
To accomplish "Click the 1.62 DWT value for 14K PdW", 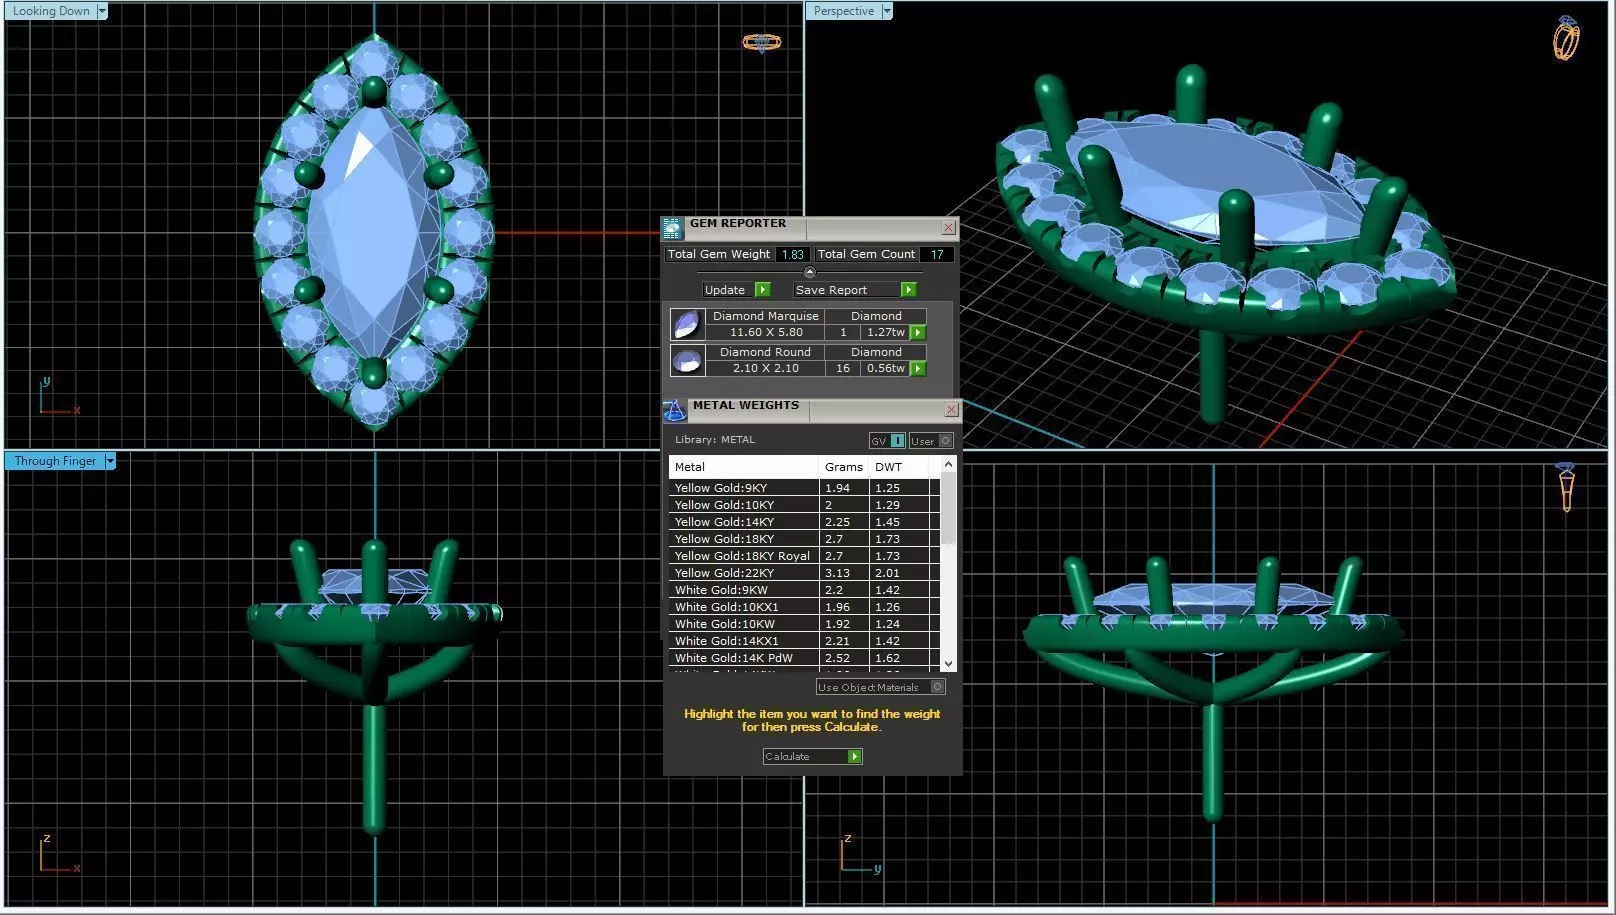I will [888, 658].
